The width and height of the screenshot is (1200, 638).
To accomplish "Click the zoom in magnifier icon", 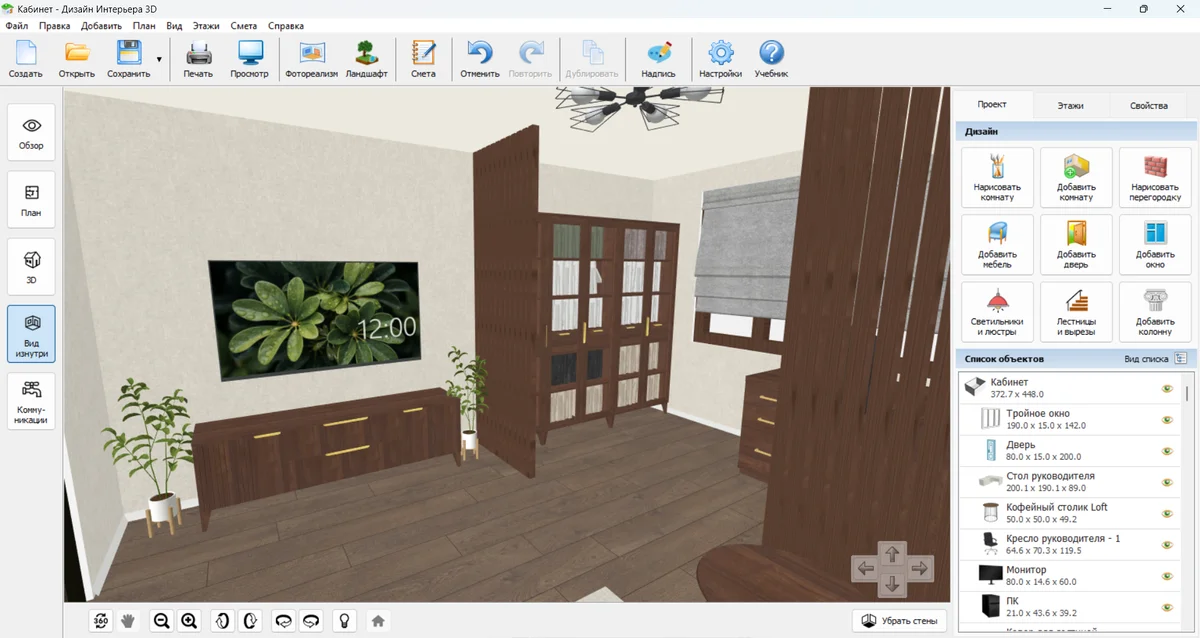I will pyautogui.click(x=189, y=621).
